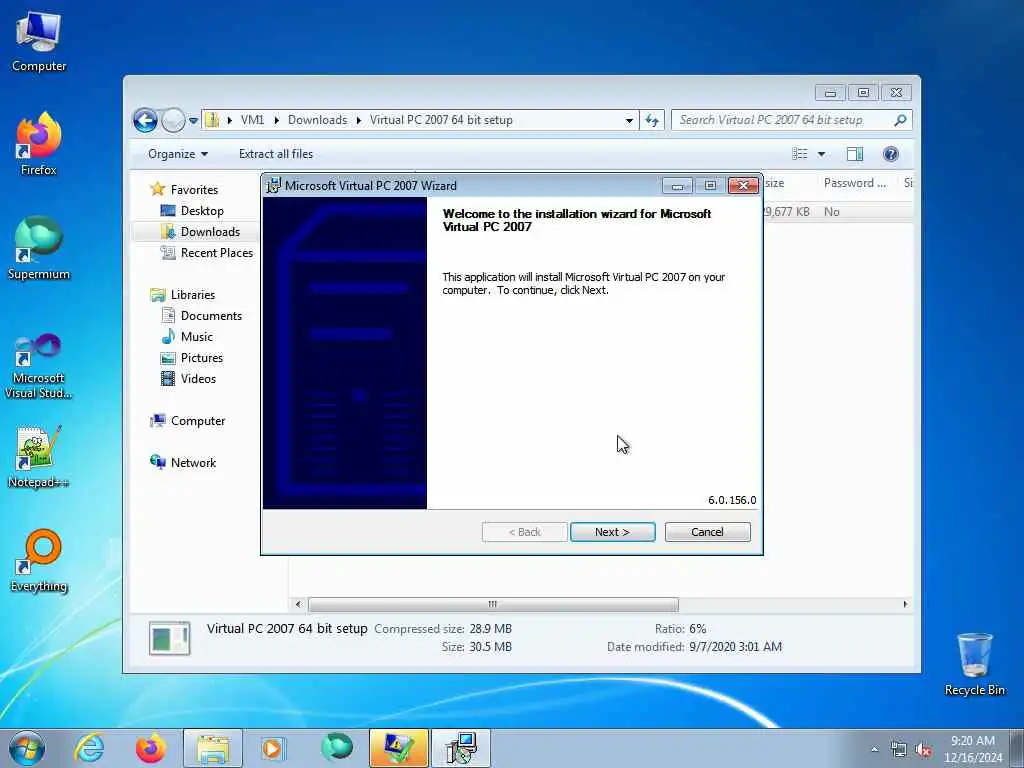1024x768 pixels.
Task: Expand the address bar history dropdown
Action: (x=629, y=120)
